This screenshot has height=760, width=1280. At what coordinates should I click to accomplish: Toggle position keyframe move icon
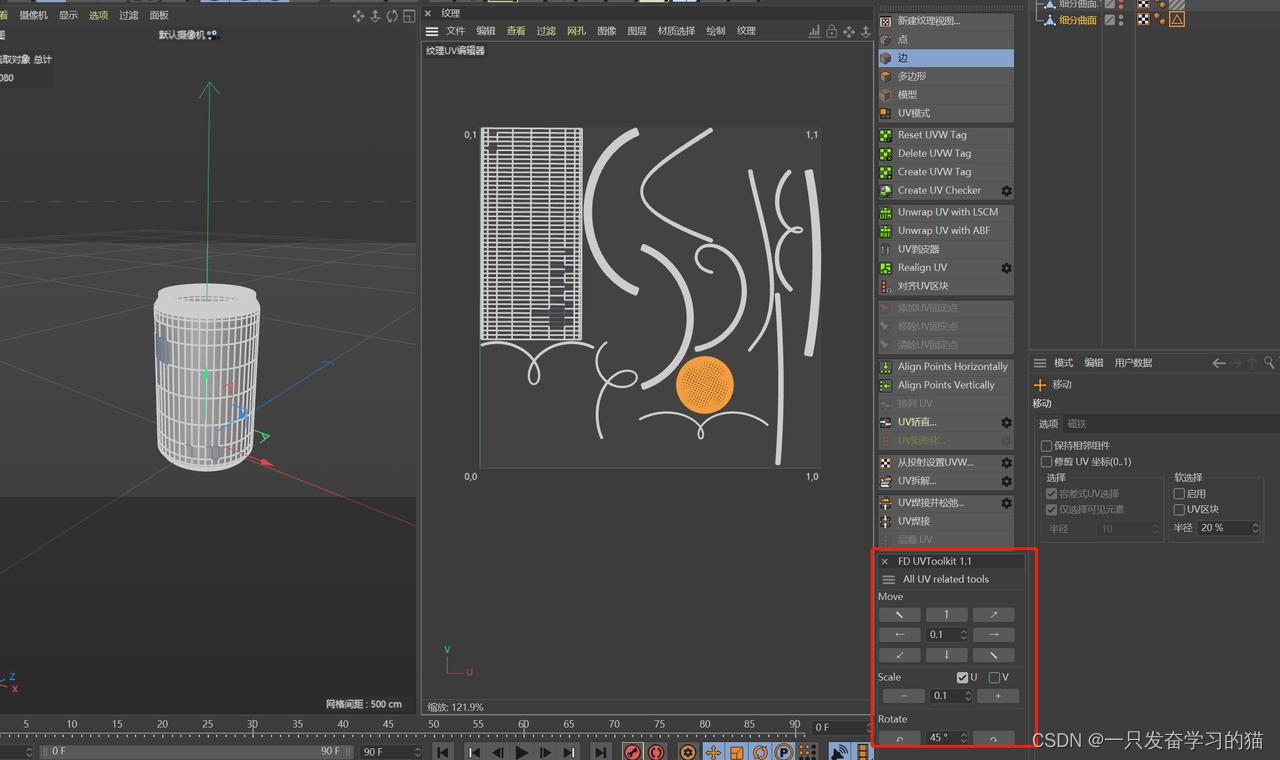pos(713,752)
